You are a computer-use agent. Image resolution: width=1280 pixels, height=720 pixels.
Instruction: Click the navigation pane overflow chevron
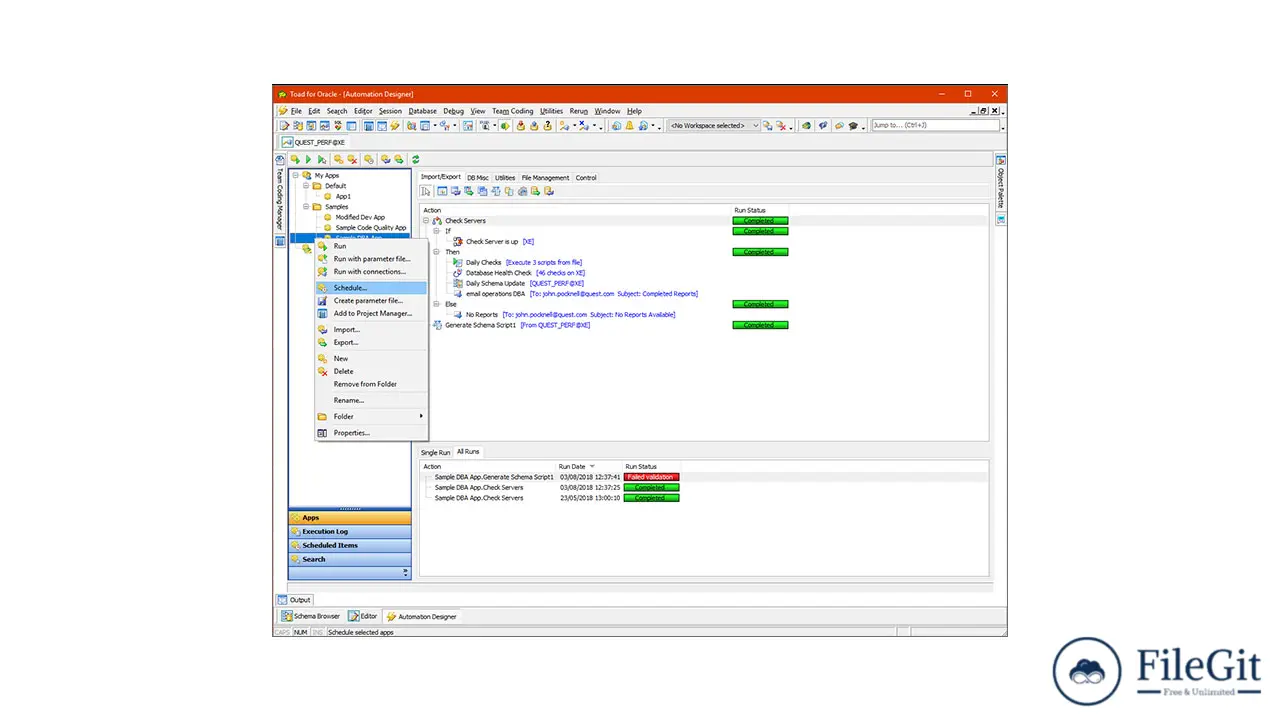point(405,573)
